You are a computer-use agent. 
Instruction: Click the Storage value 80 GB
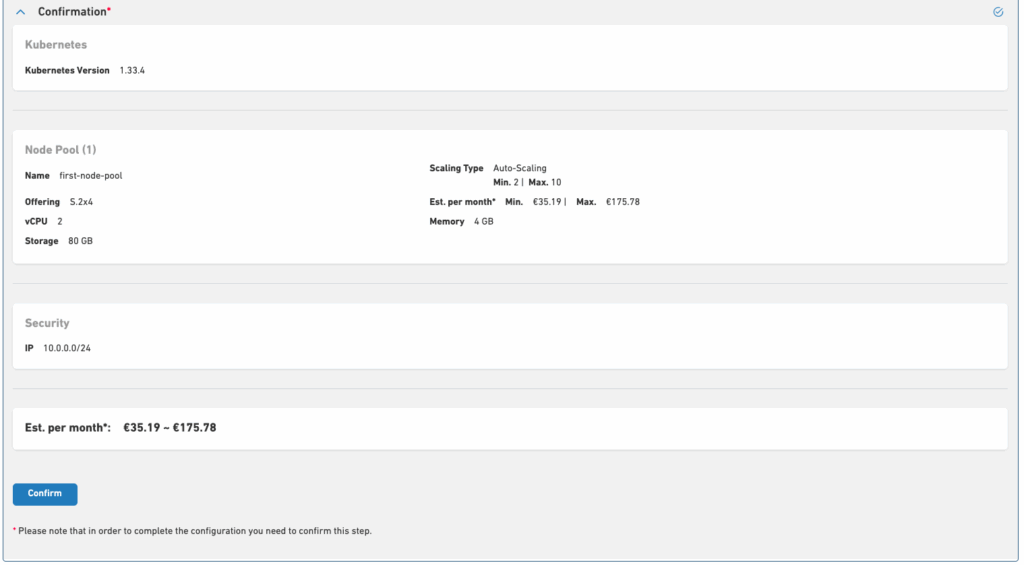click(x=81, y=241)
